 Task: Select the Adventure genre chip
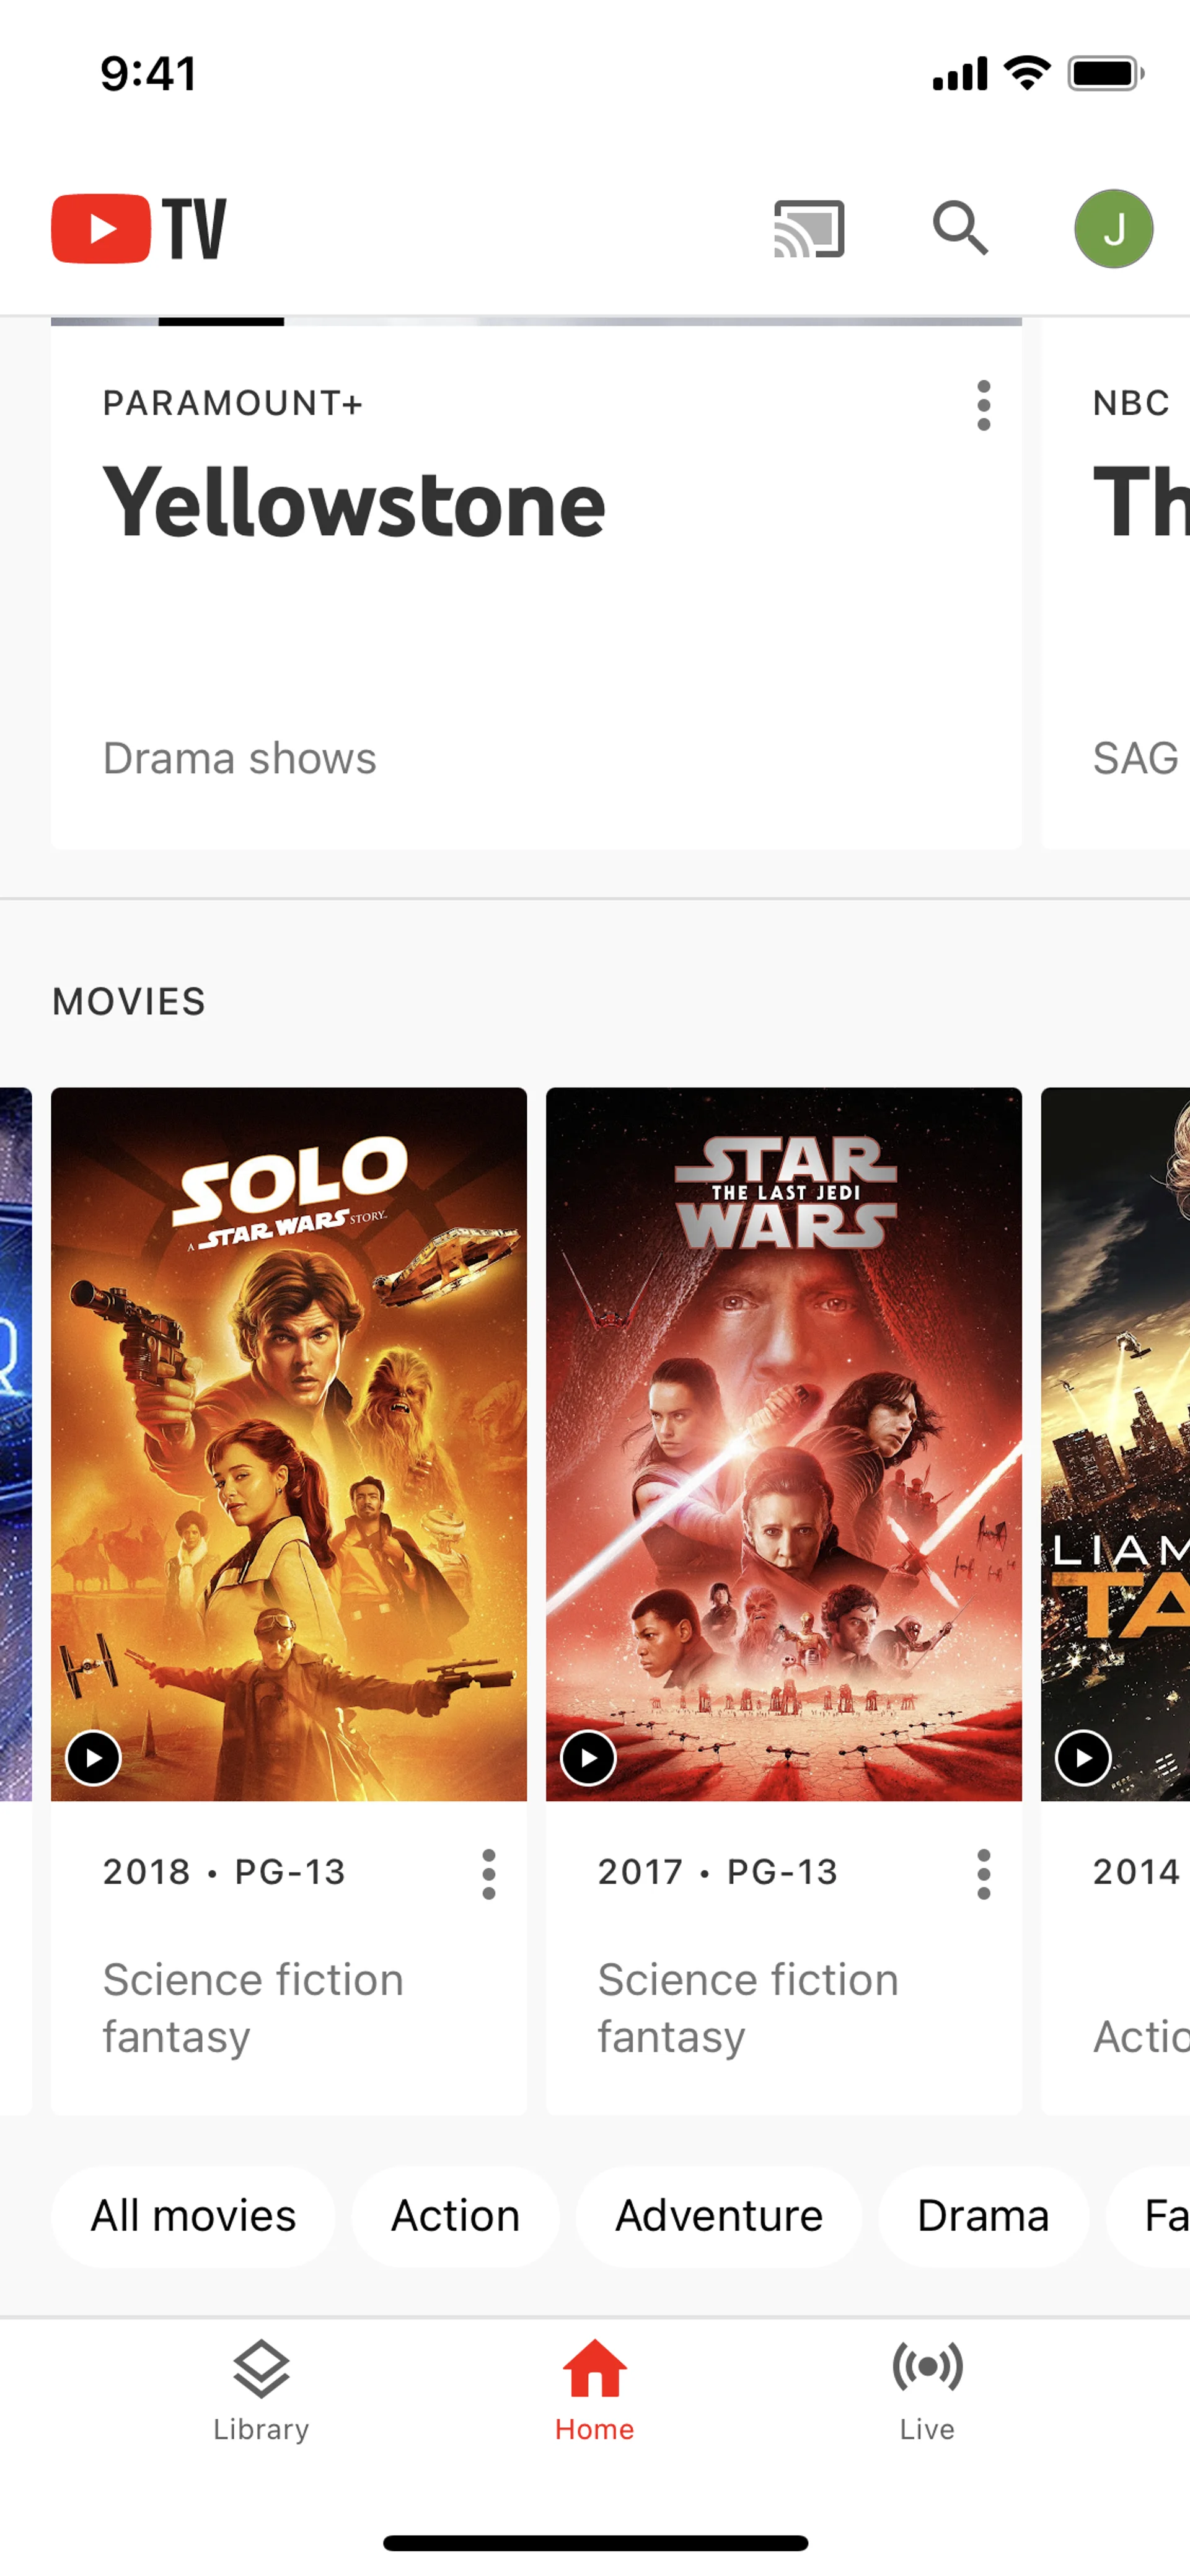tap(719, 2215)
